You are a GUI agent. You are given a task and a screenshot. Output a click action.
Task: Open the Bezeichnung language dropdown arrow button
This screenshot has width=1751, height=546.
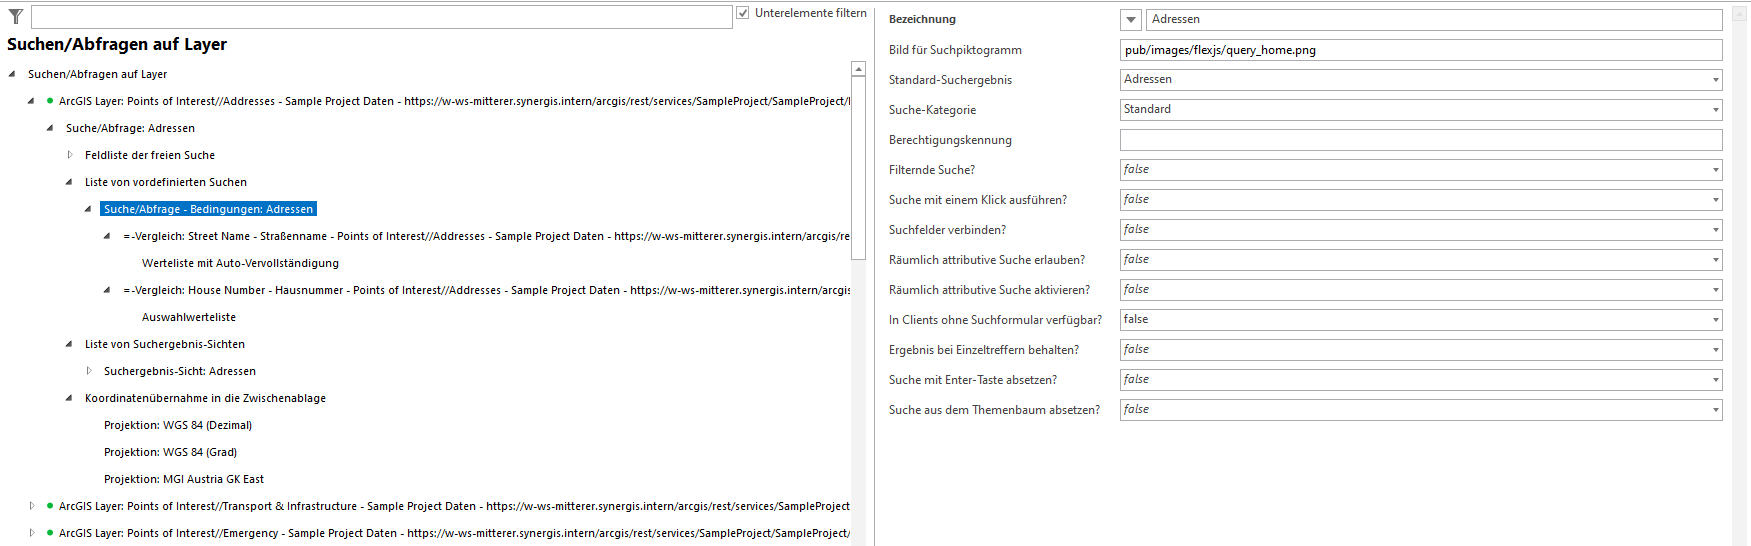click(1131, 20)
